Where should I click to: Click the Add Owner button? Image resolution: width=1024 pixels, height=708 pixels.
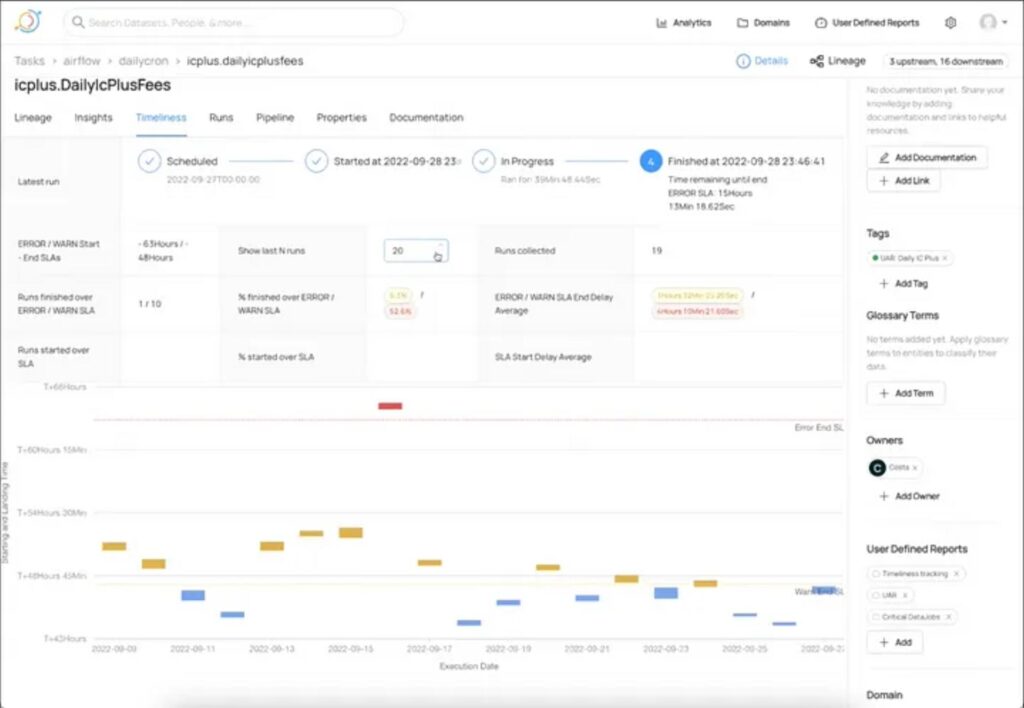(909, 496)
